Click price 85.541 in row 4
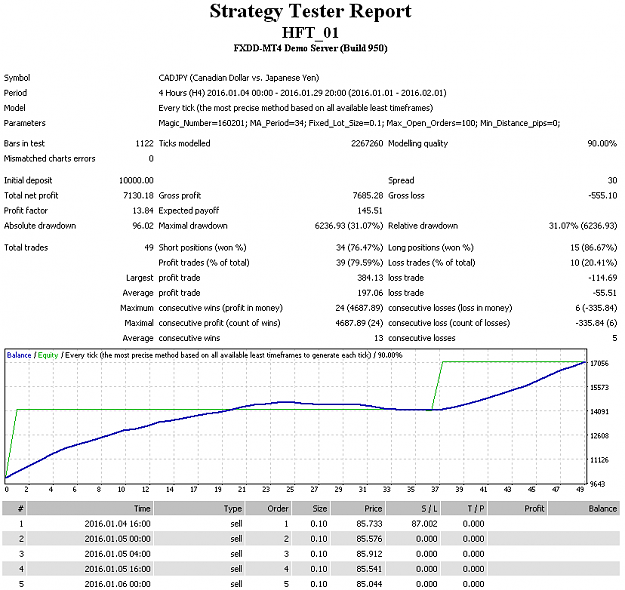Image resolution: width=625 pixels, height=590 pixels. [x=369, y=569]
